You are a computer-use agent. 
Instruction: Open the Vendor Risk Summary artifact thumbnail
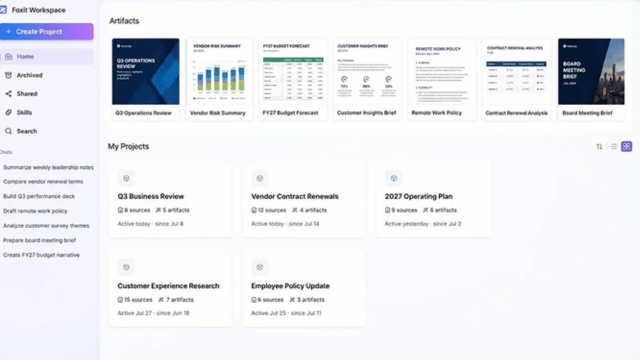coord(220,71)
